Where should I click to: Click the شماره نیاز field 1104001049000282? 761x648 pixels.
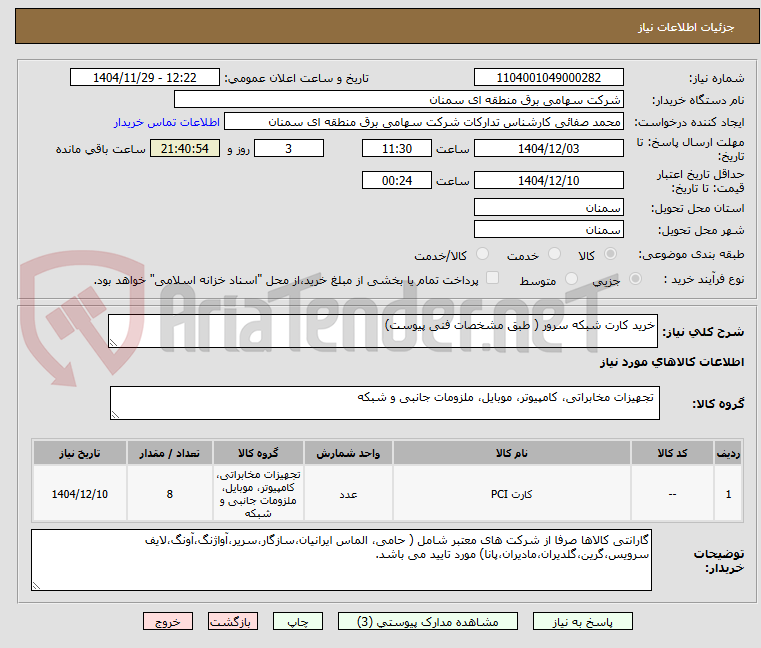(x=548, y=78)
